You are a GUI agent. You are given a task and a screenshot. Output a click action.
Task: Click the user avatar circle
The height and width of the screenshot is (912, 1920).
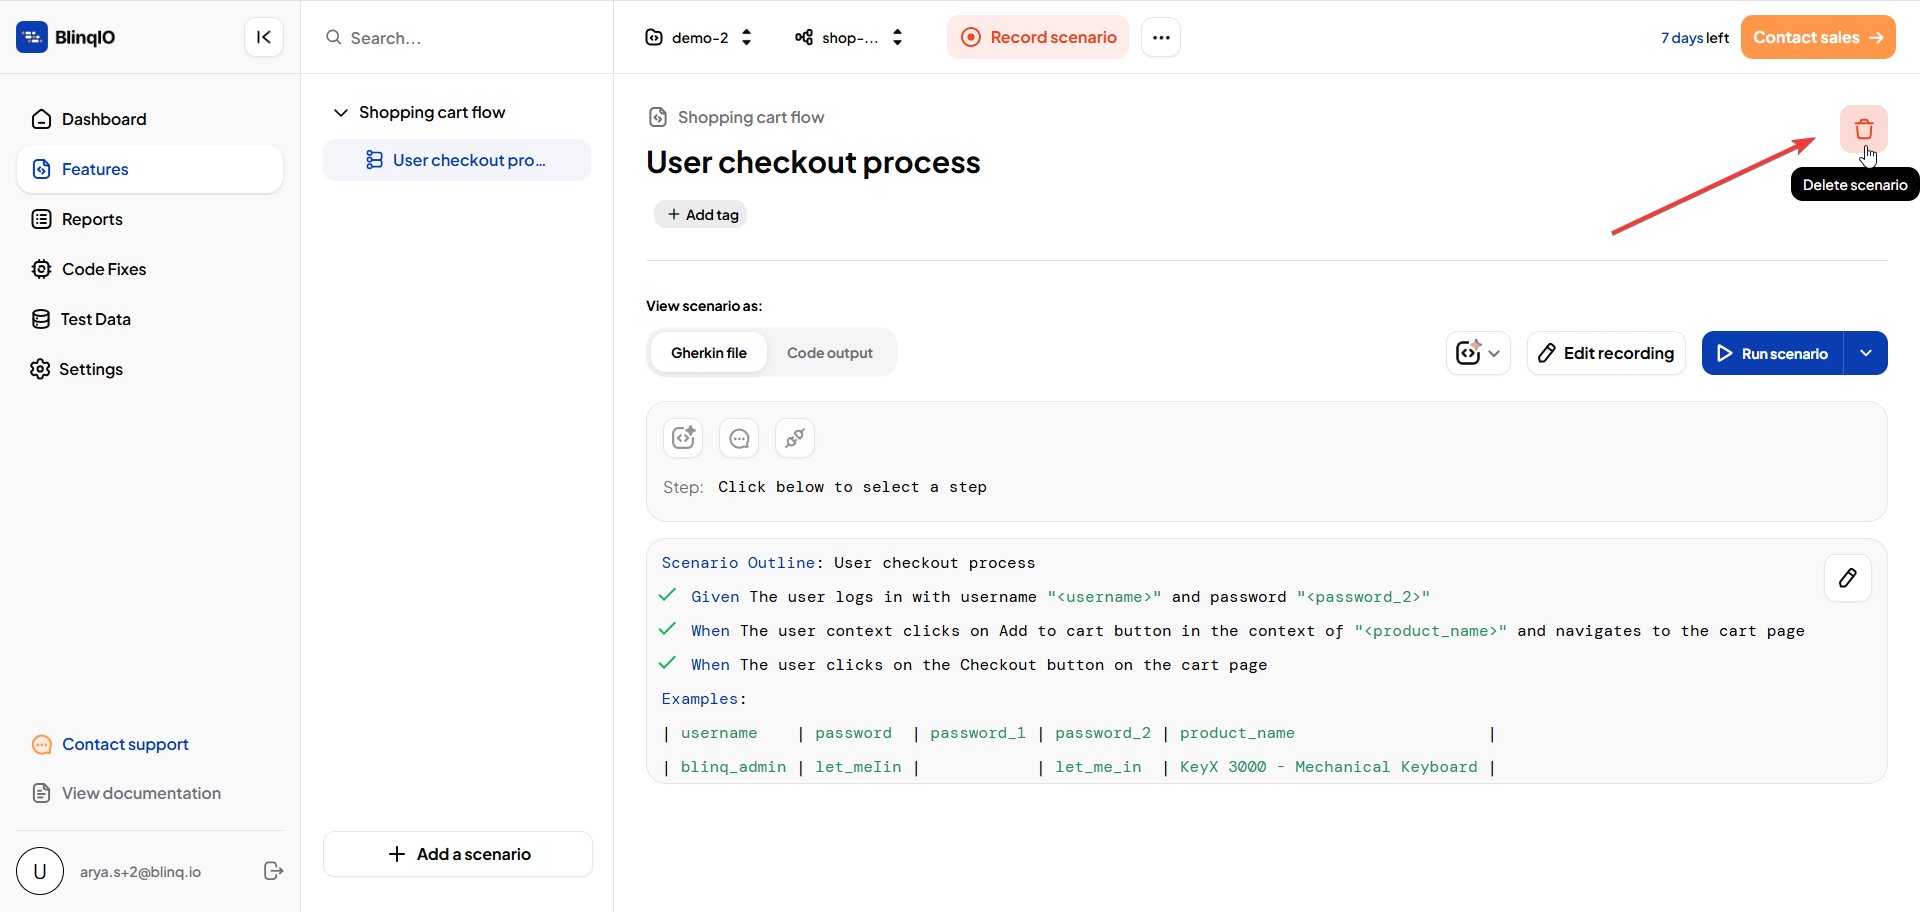coord(40,871)
